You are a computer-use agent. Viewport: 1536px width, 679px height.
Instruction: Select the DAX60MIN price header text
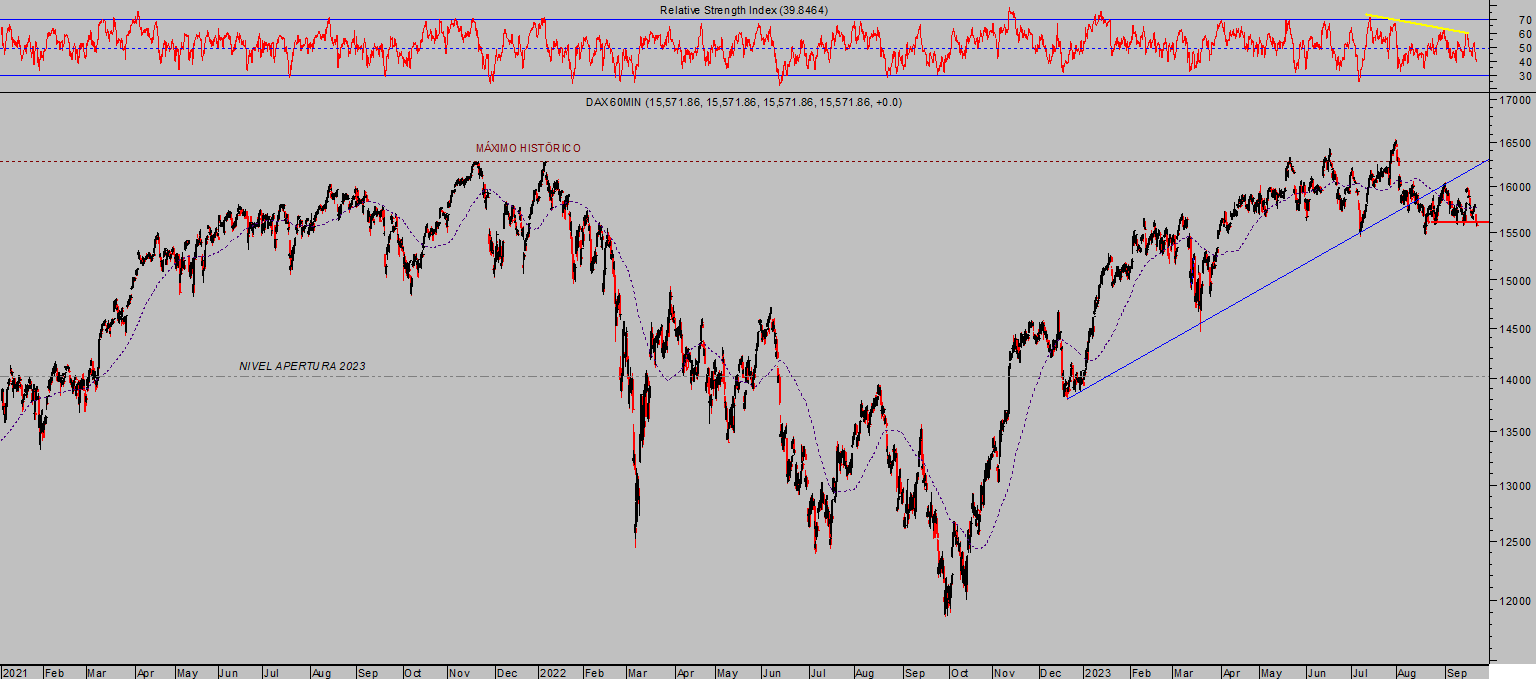[744, 102]
